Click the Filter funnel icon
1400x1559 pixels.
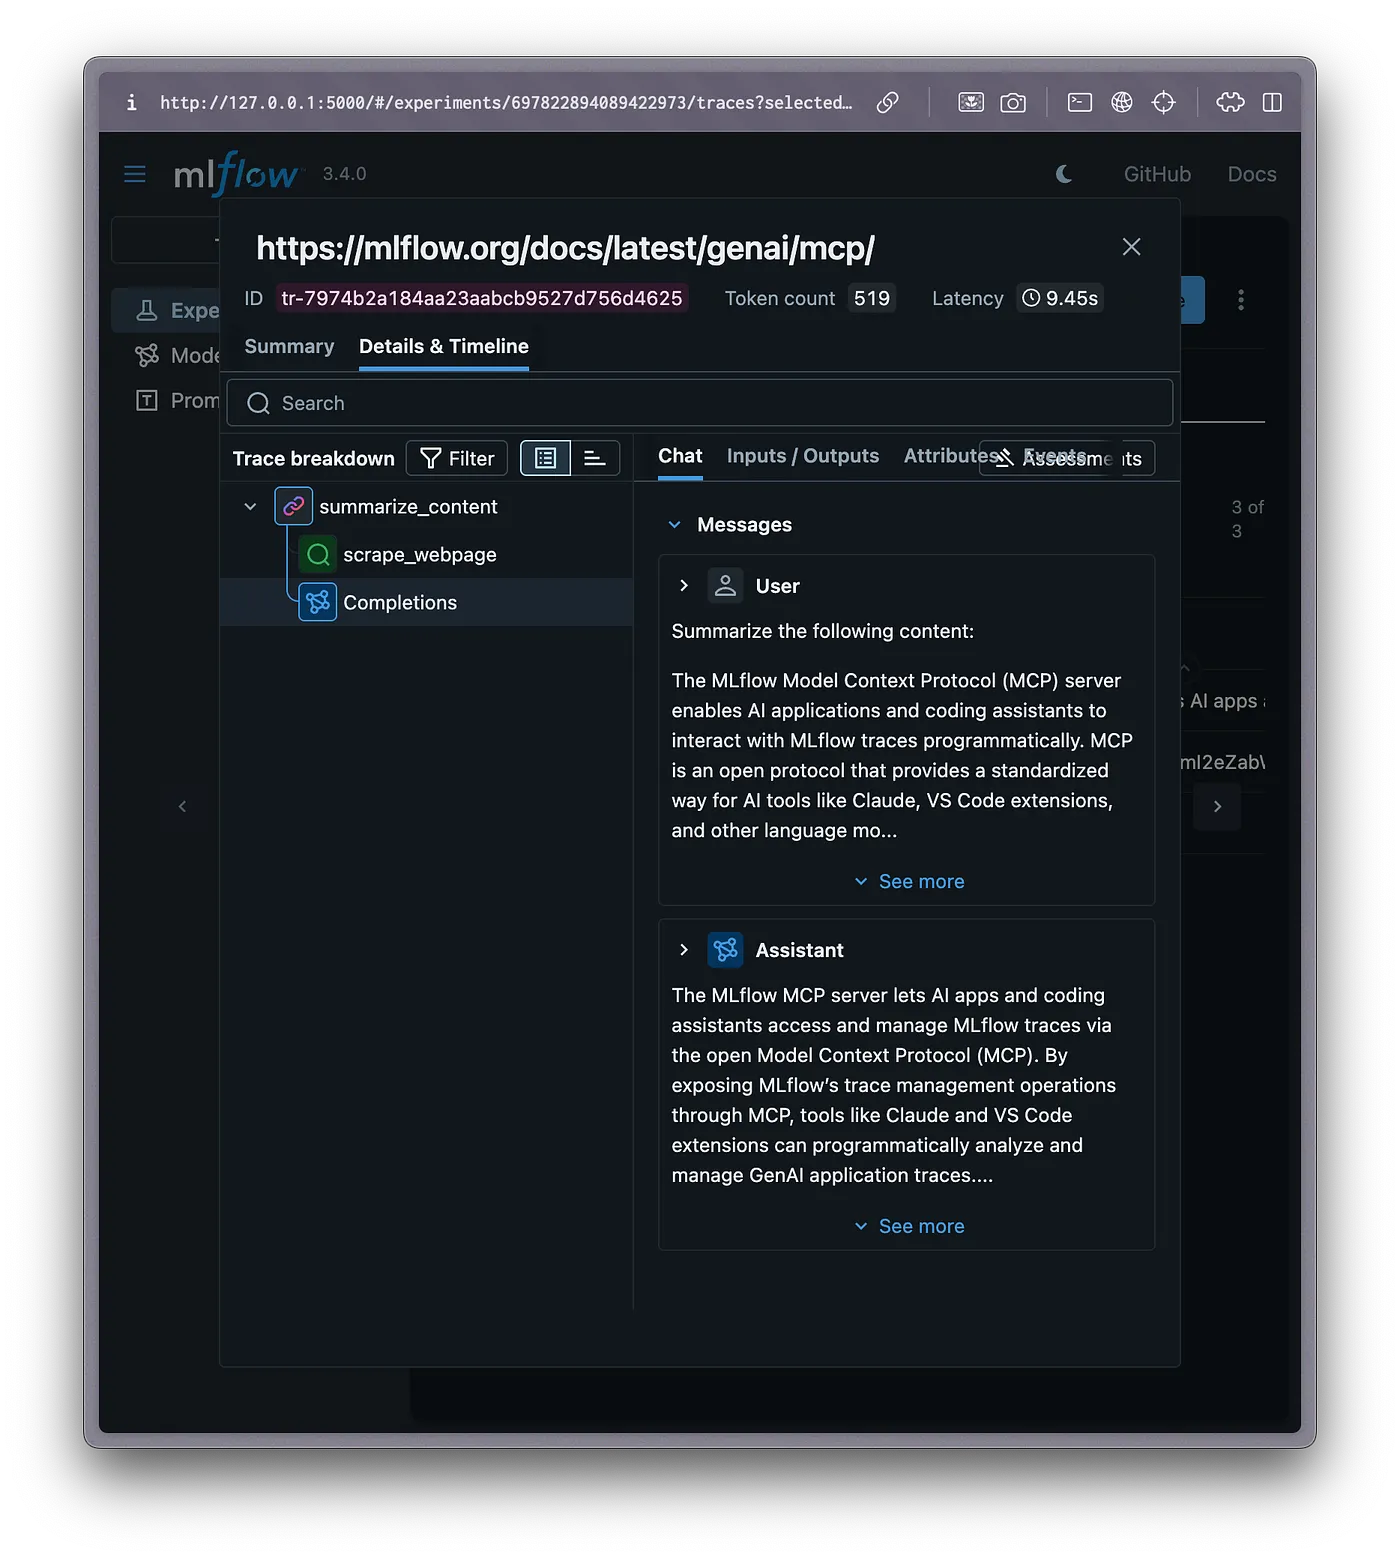[x=430, y=458]
